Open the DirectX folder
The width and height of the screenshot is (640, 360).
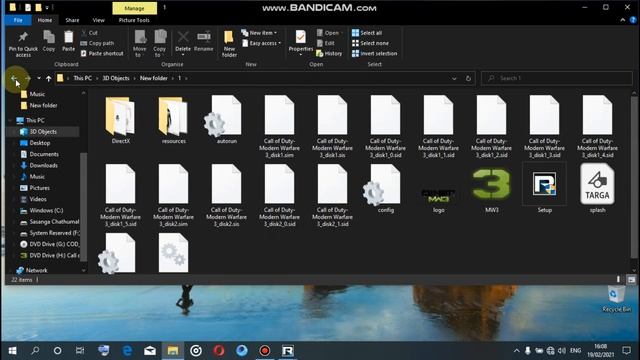(x=120, y=120)
